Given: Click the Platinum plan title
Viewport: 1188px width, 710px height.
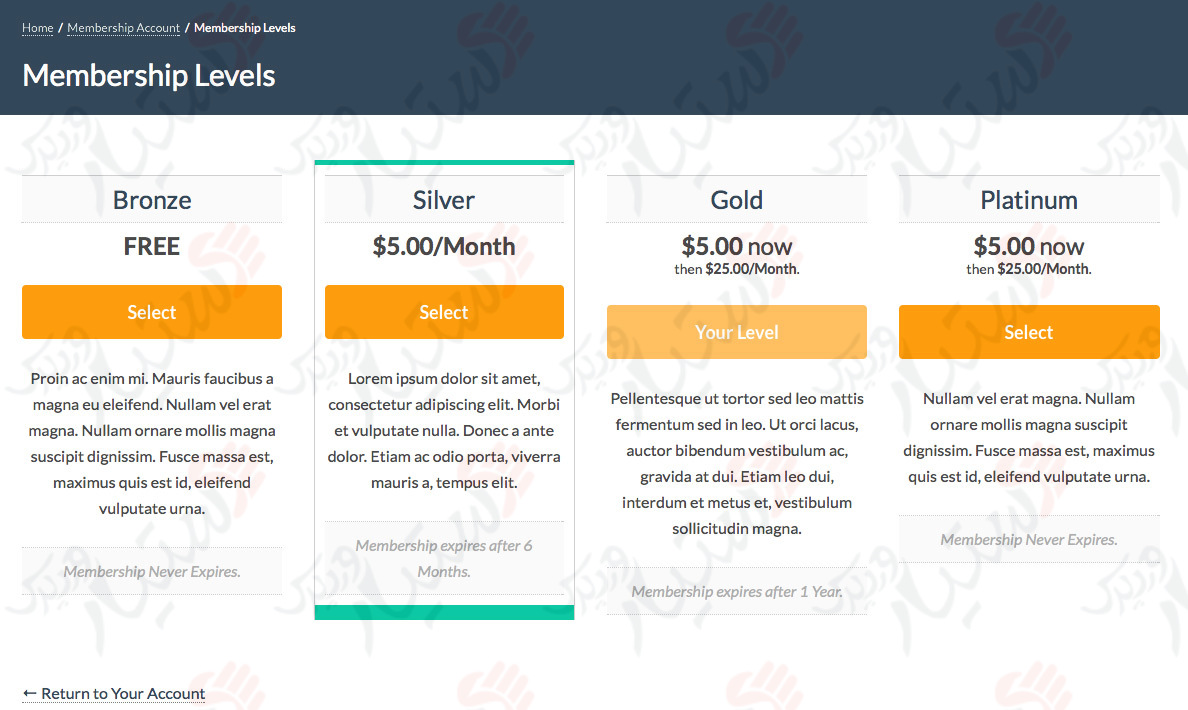Looking at the screenshot, I should [x=1029, y=199].
